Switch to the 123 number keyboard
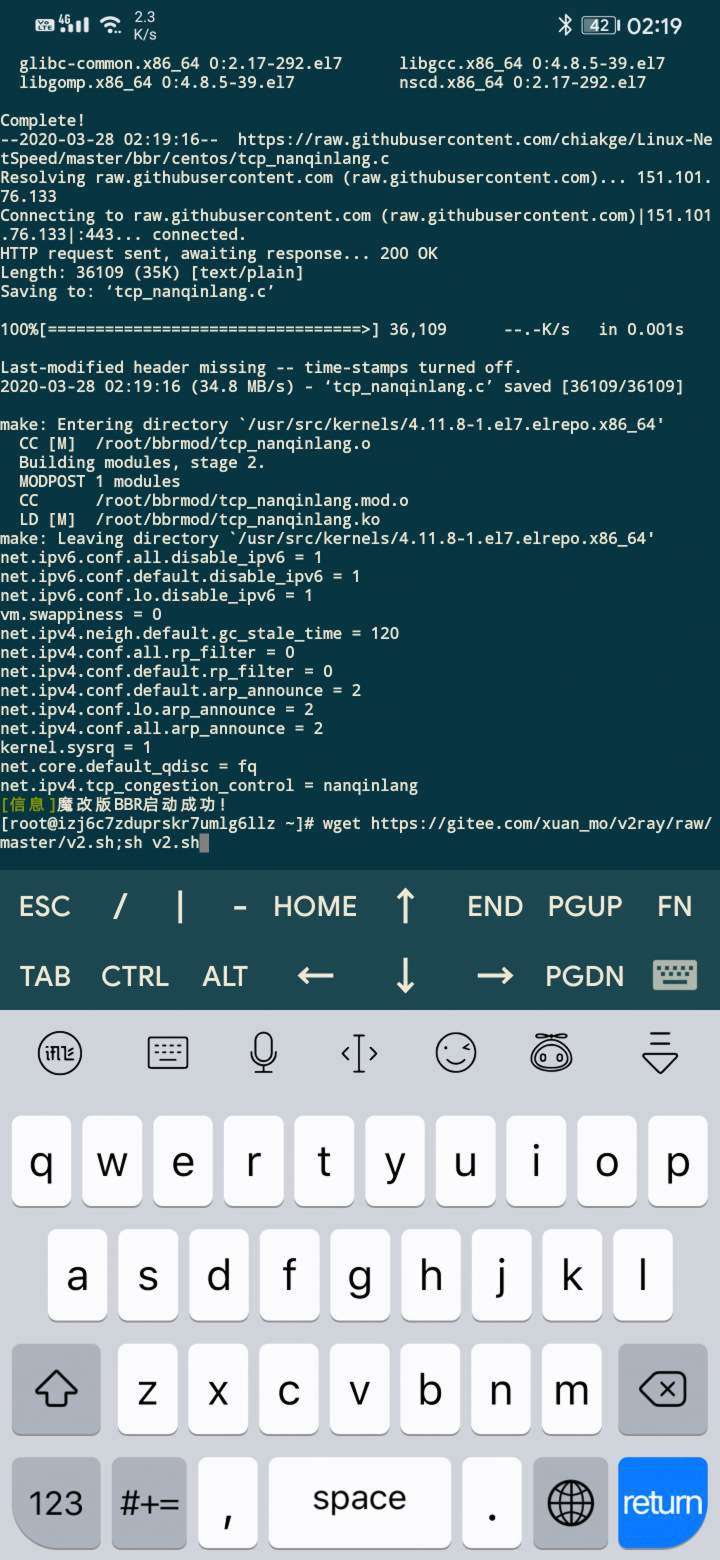The height and width of the screenshot is (1560, 720). [x=56, y=1502]
